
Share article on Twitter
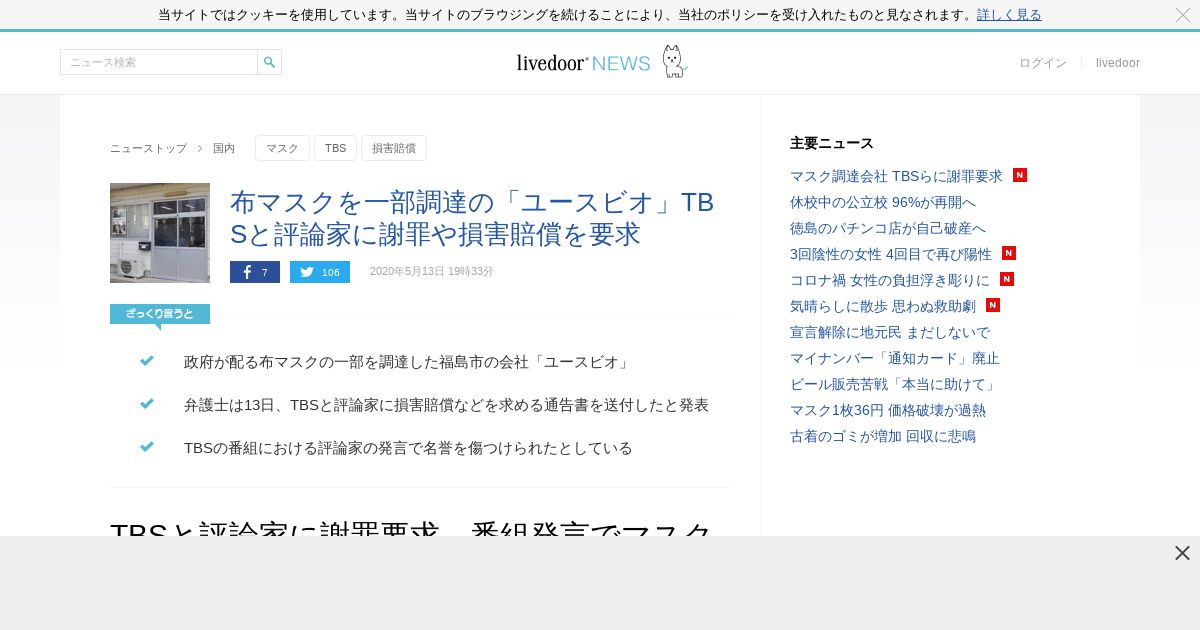pos(320,272)
